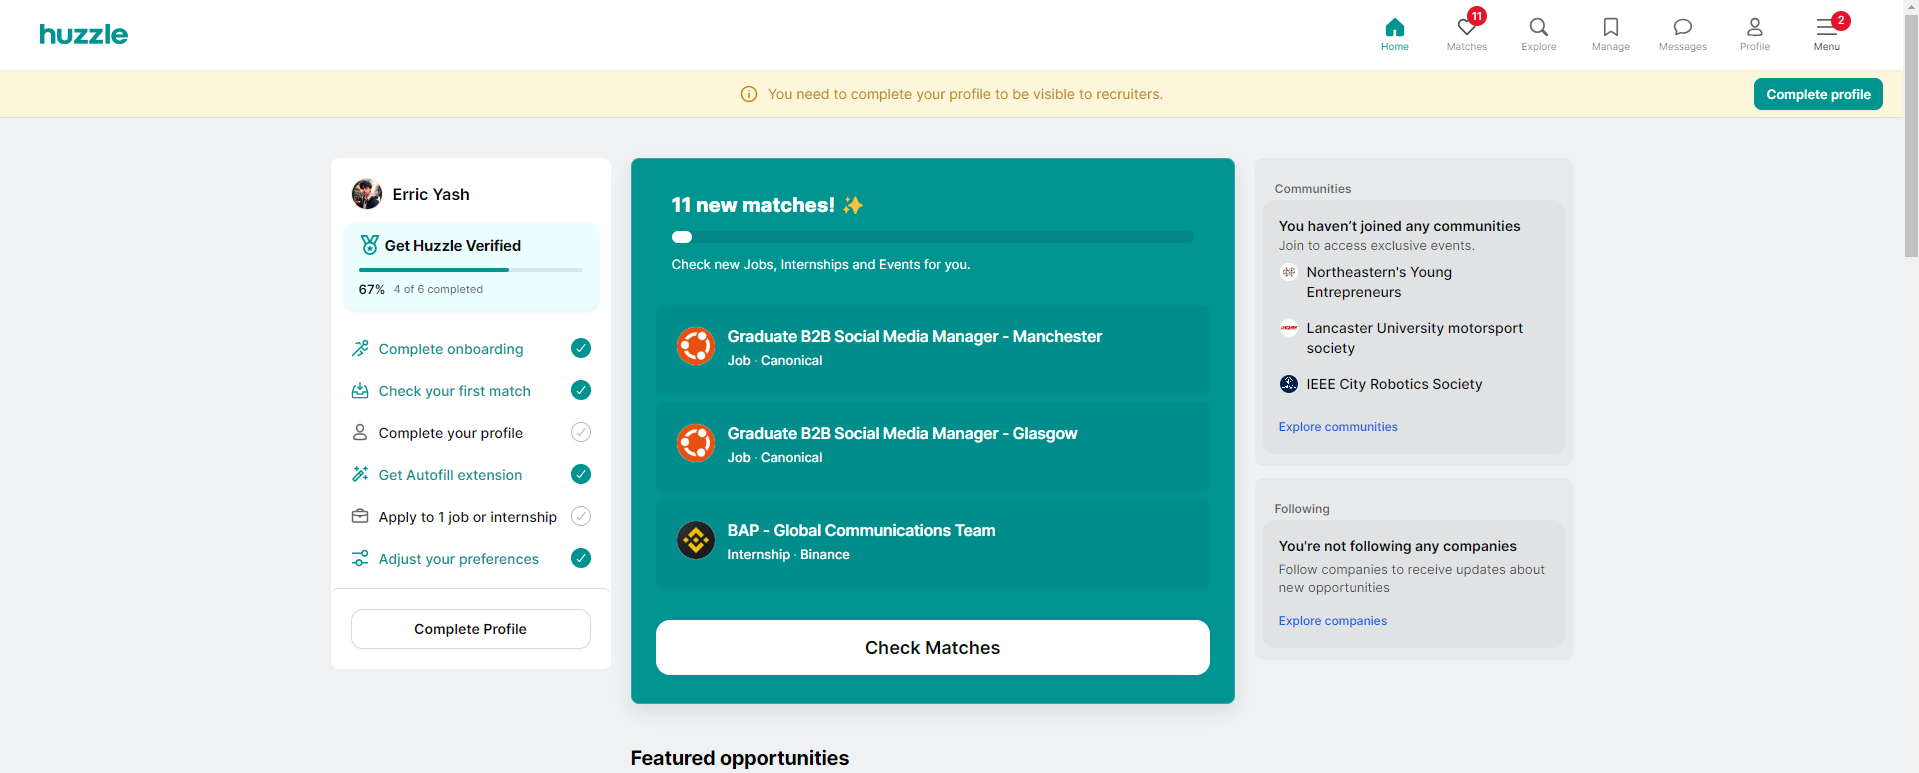The image size is (1919, 773).
Task: Click IEEE City Robotics Society icon
Action: 1289,384
